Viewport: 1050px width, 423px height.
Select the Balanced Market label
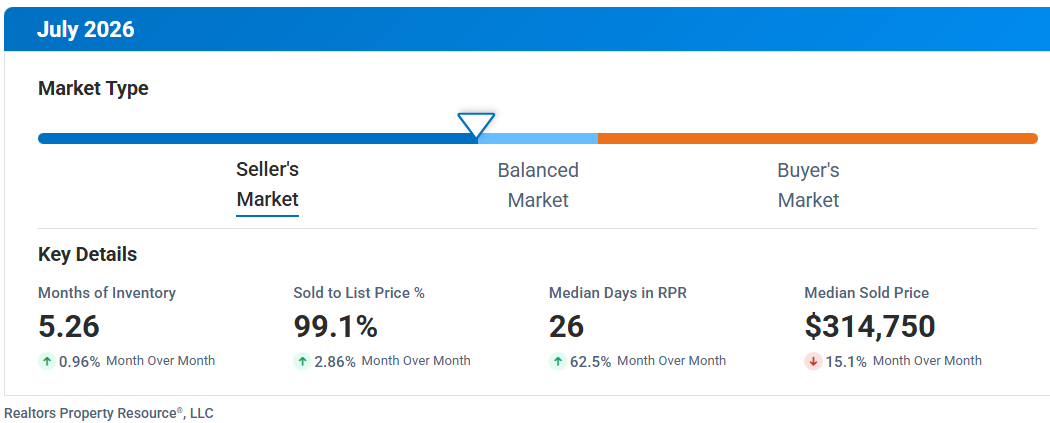[x=538, y=185]
